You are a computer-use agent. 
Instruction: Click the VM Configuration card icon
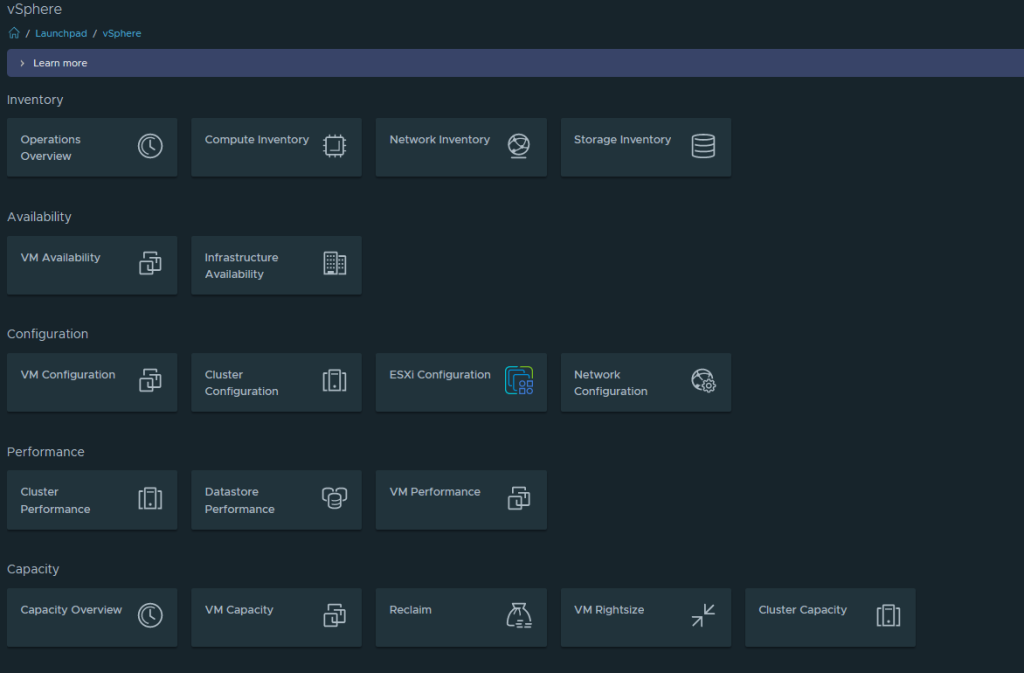(150, 381)
